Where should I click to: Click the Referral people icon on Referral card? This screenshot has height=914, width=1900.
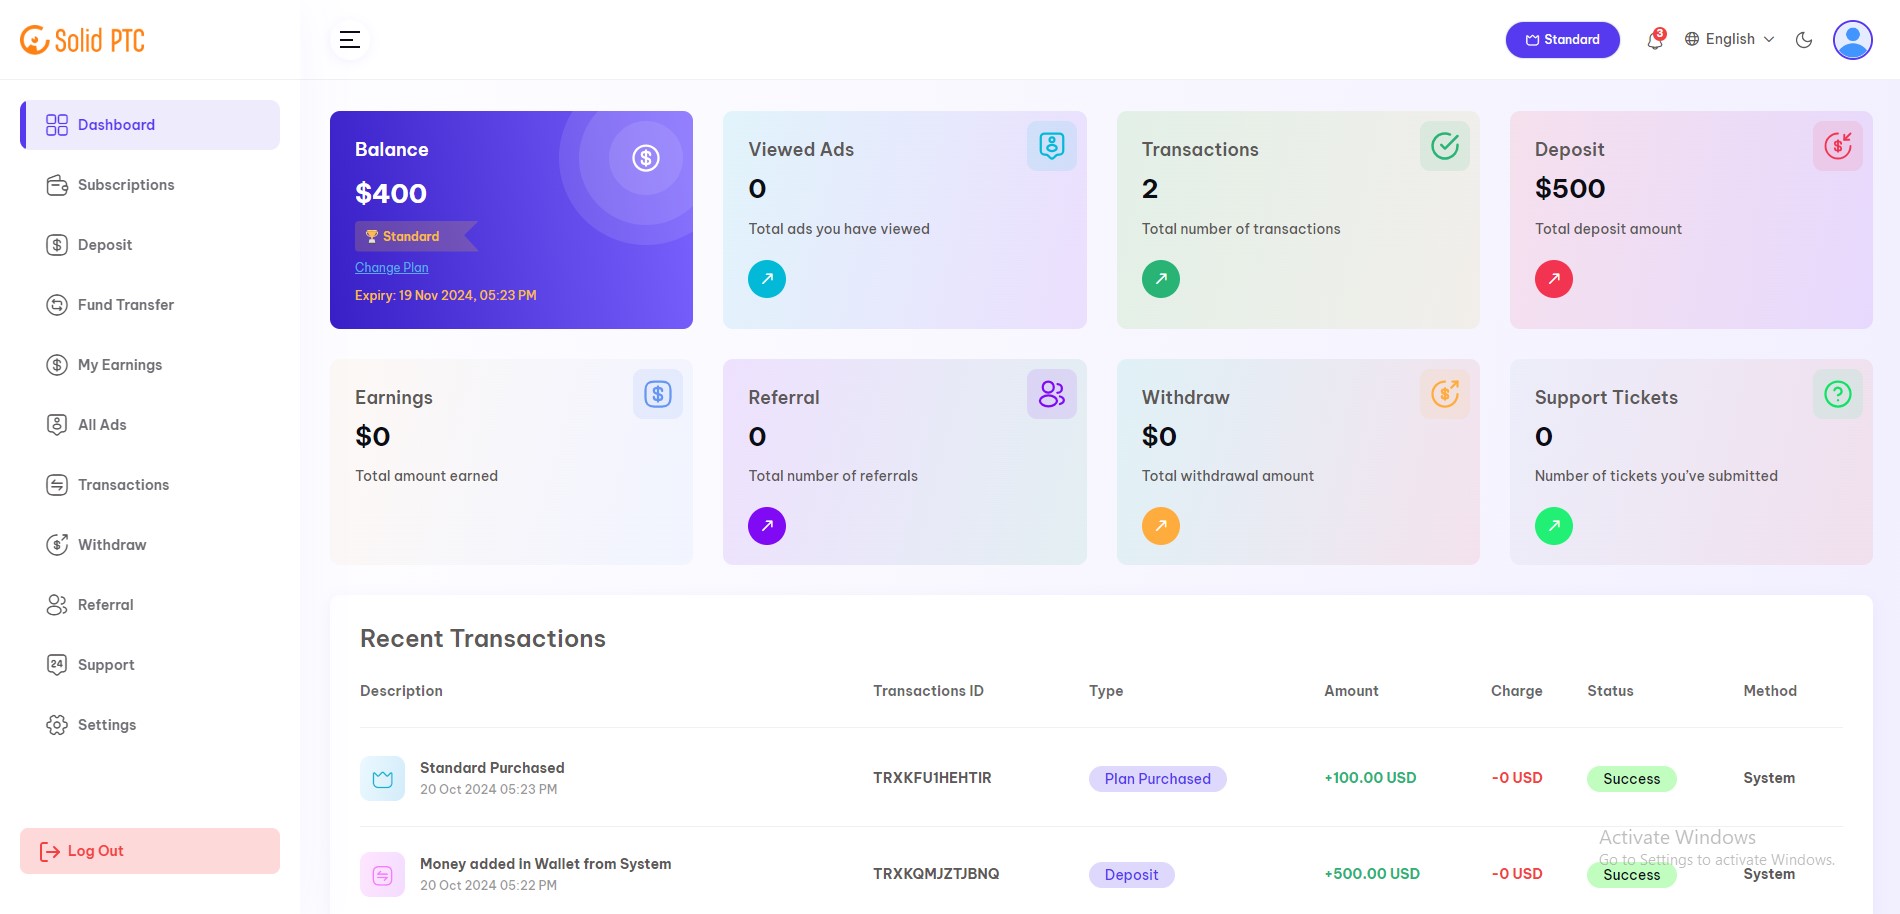(x=1052, y=394)
